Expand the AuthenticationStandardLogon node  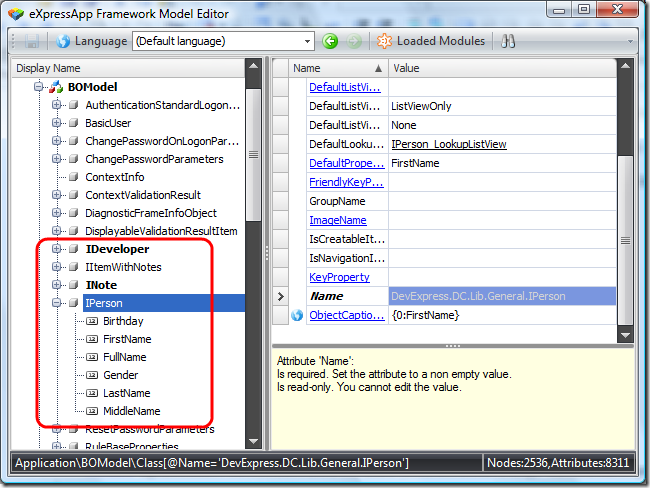click(56, 105)
